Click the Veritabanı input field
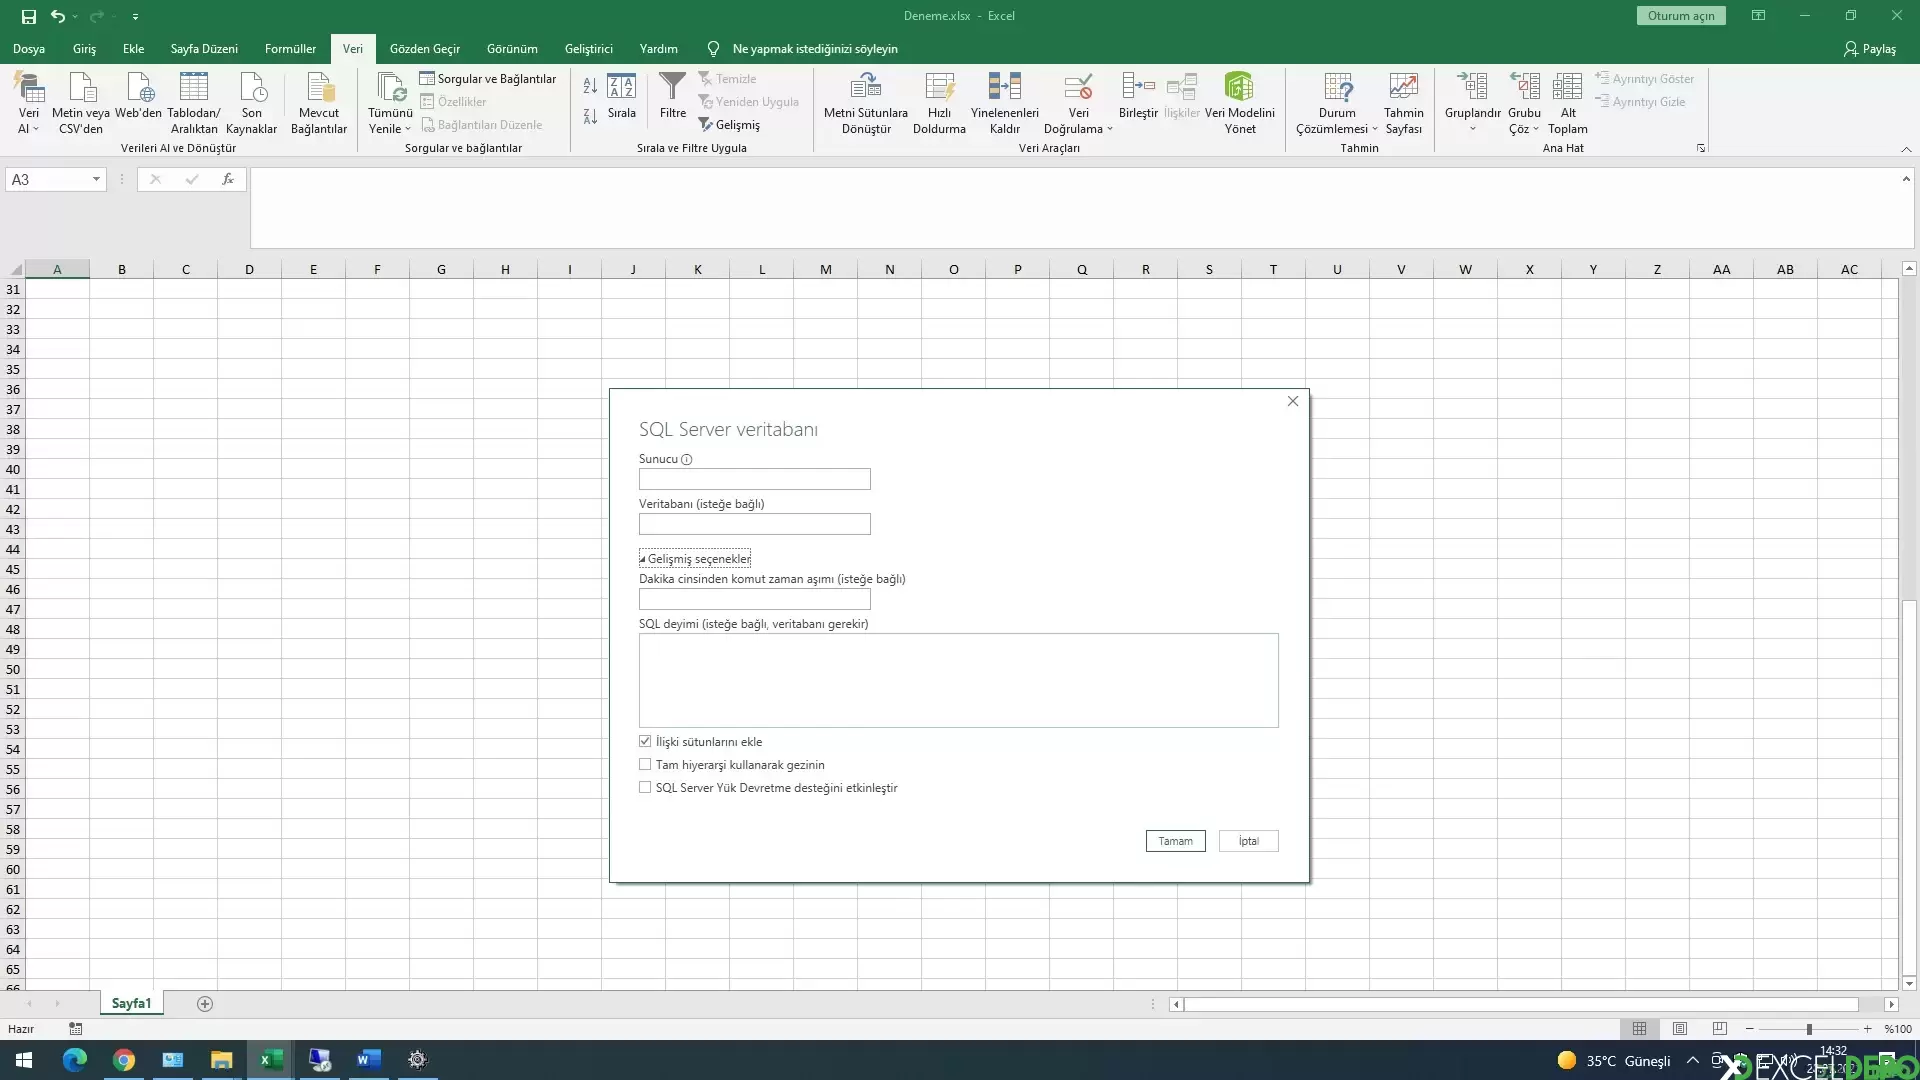The height and width of the screenshot is (1080, 1920). [754, 525]
